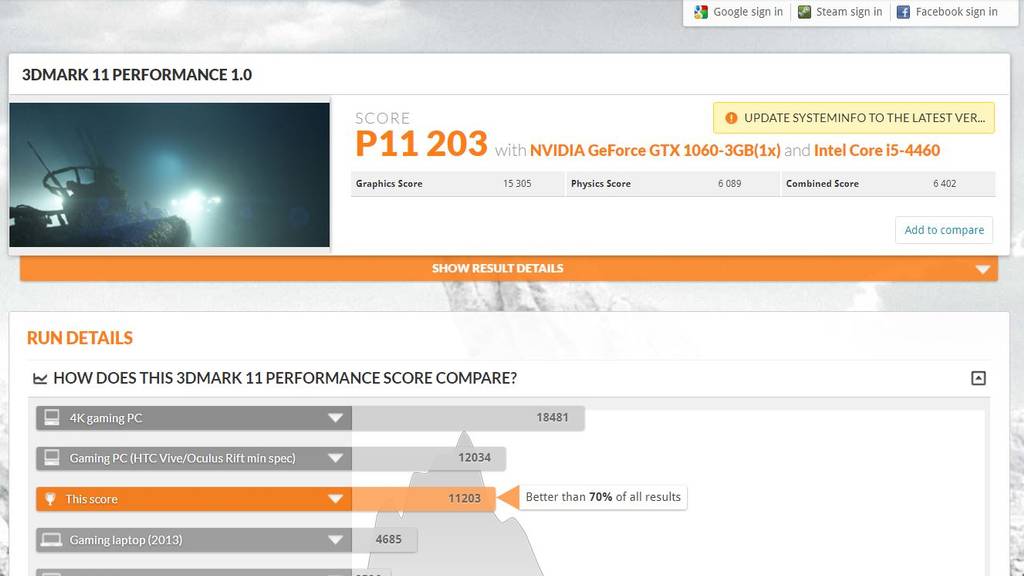1024x576 pixels.
Task: Click the RUN DETAILS heading
Action: click(x=80, y=338)
